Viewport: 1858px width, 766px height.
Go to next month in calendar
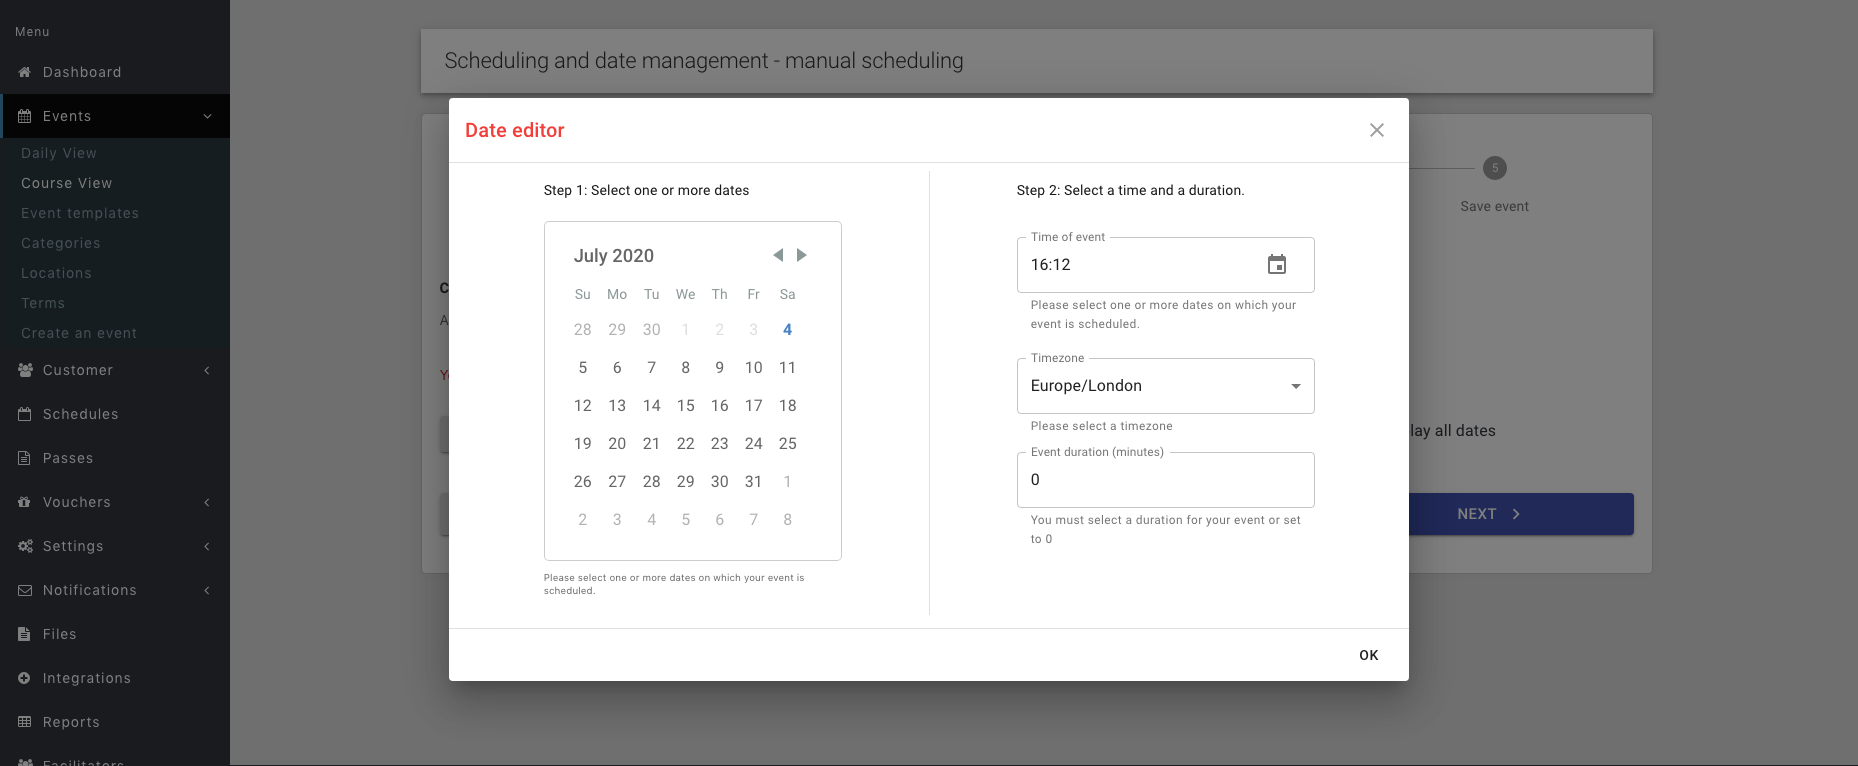[802, 255]
